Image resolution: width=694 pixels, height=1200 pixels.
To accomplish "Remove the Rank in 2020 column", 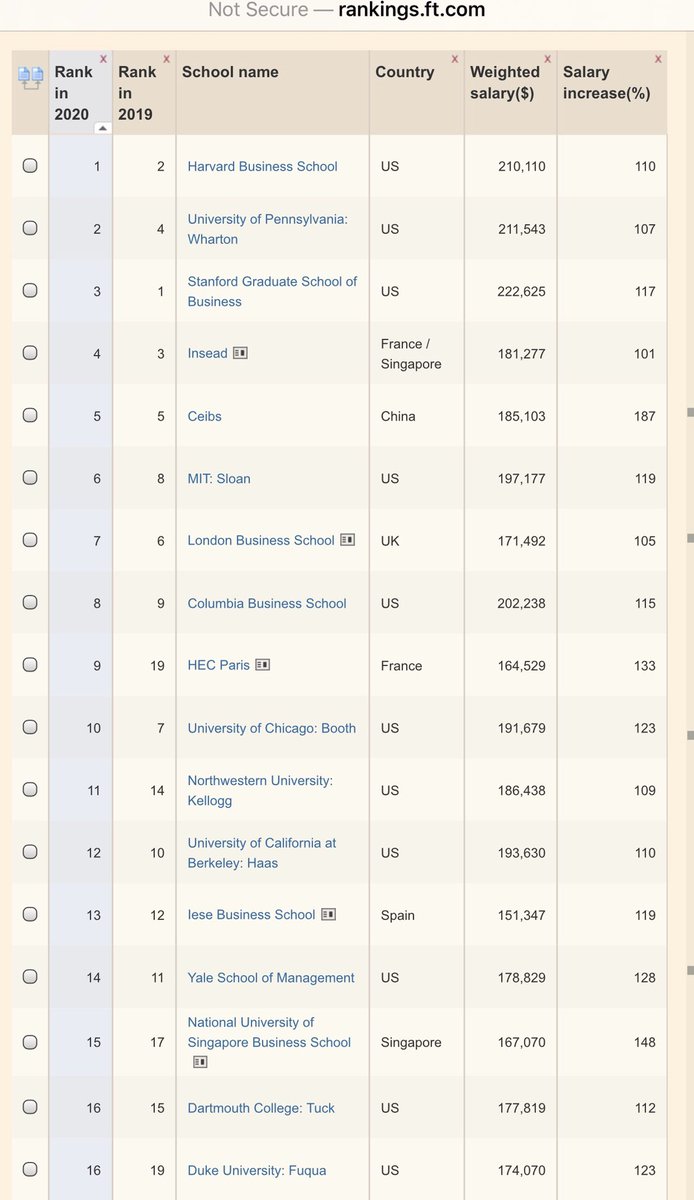I will point(103,59).
